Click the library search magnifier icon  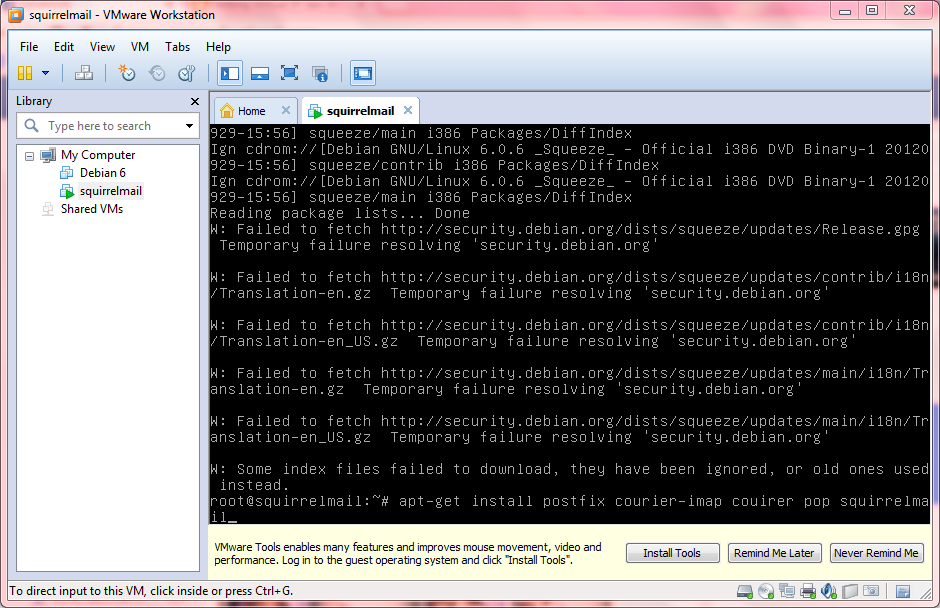[31, 125]
